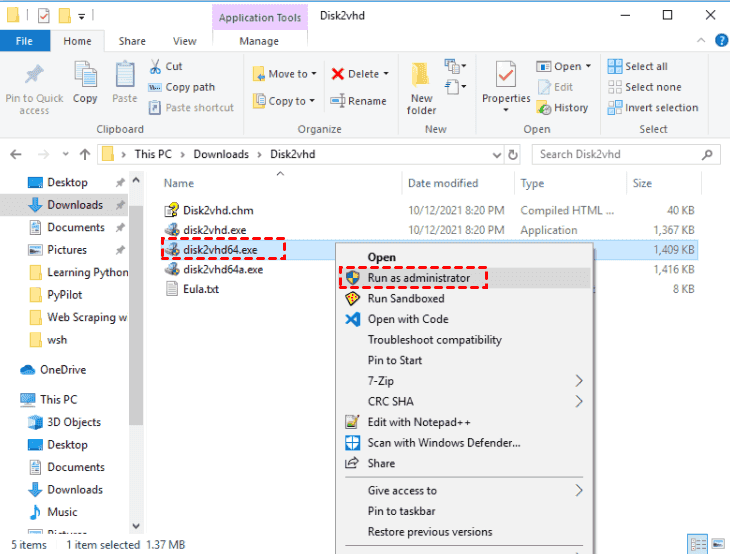Click This PC in the address breadcrumb
Viewport: 730px width, 554px height.
[153, 154]
